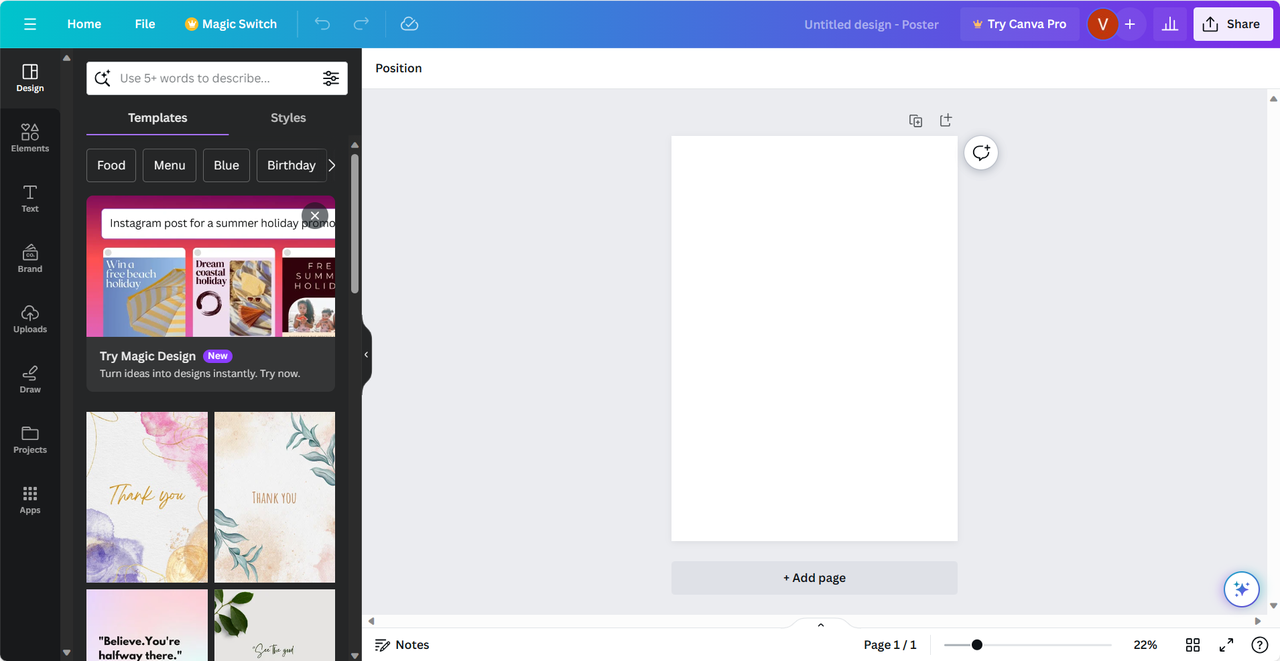Switch to the Styles tab
Screen dimensions: 1280x661
tap(288, 118)
